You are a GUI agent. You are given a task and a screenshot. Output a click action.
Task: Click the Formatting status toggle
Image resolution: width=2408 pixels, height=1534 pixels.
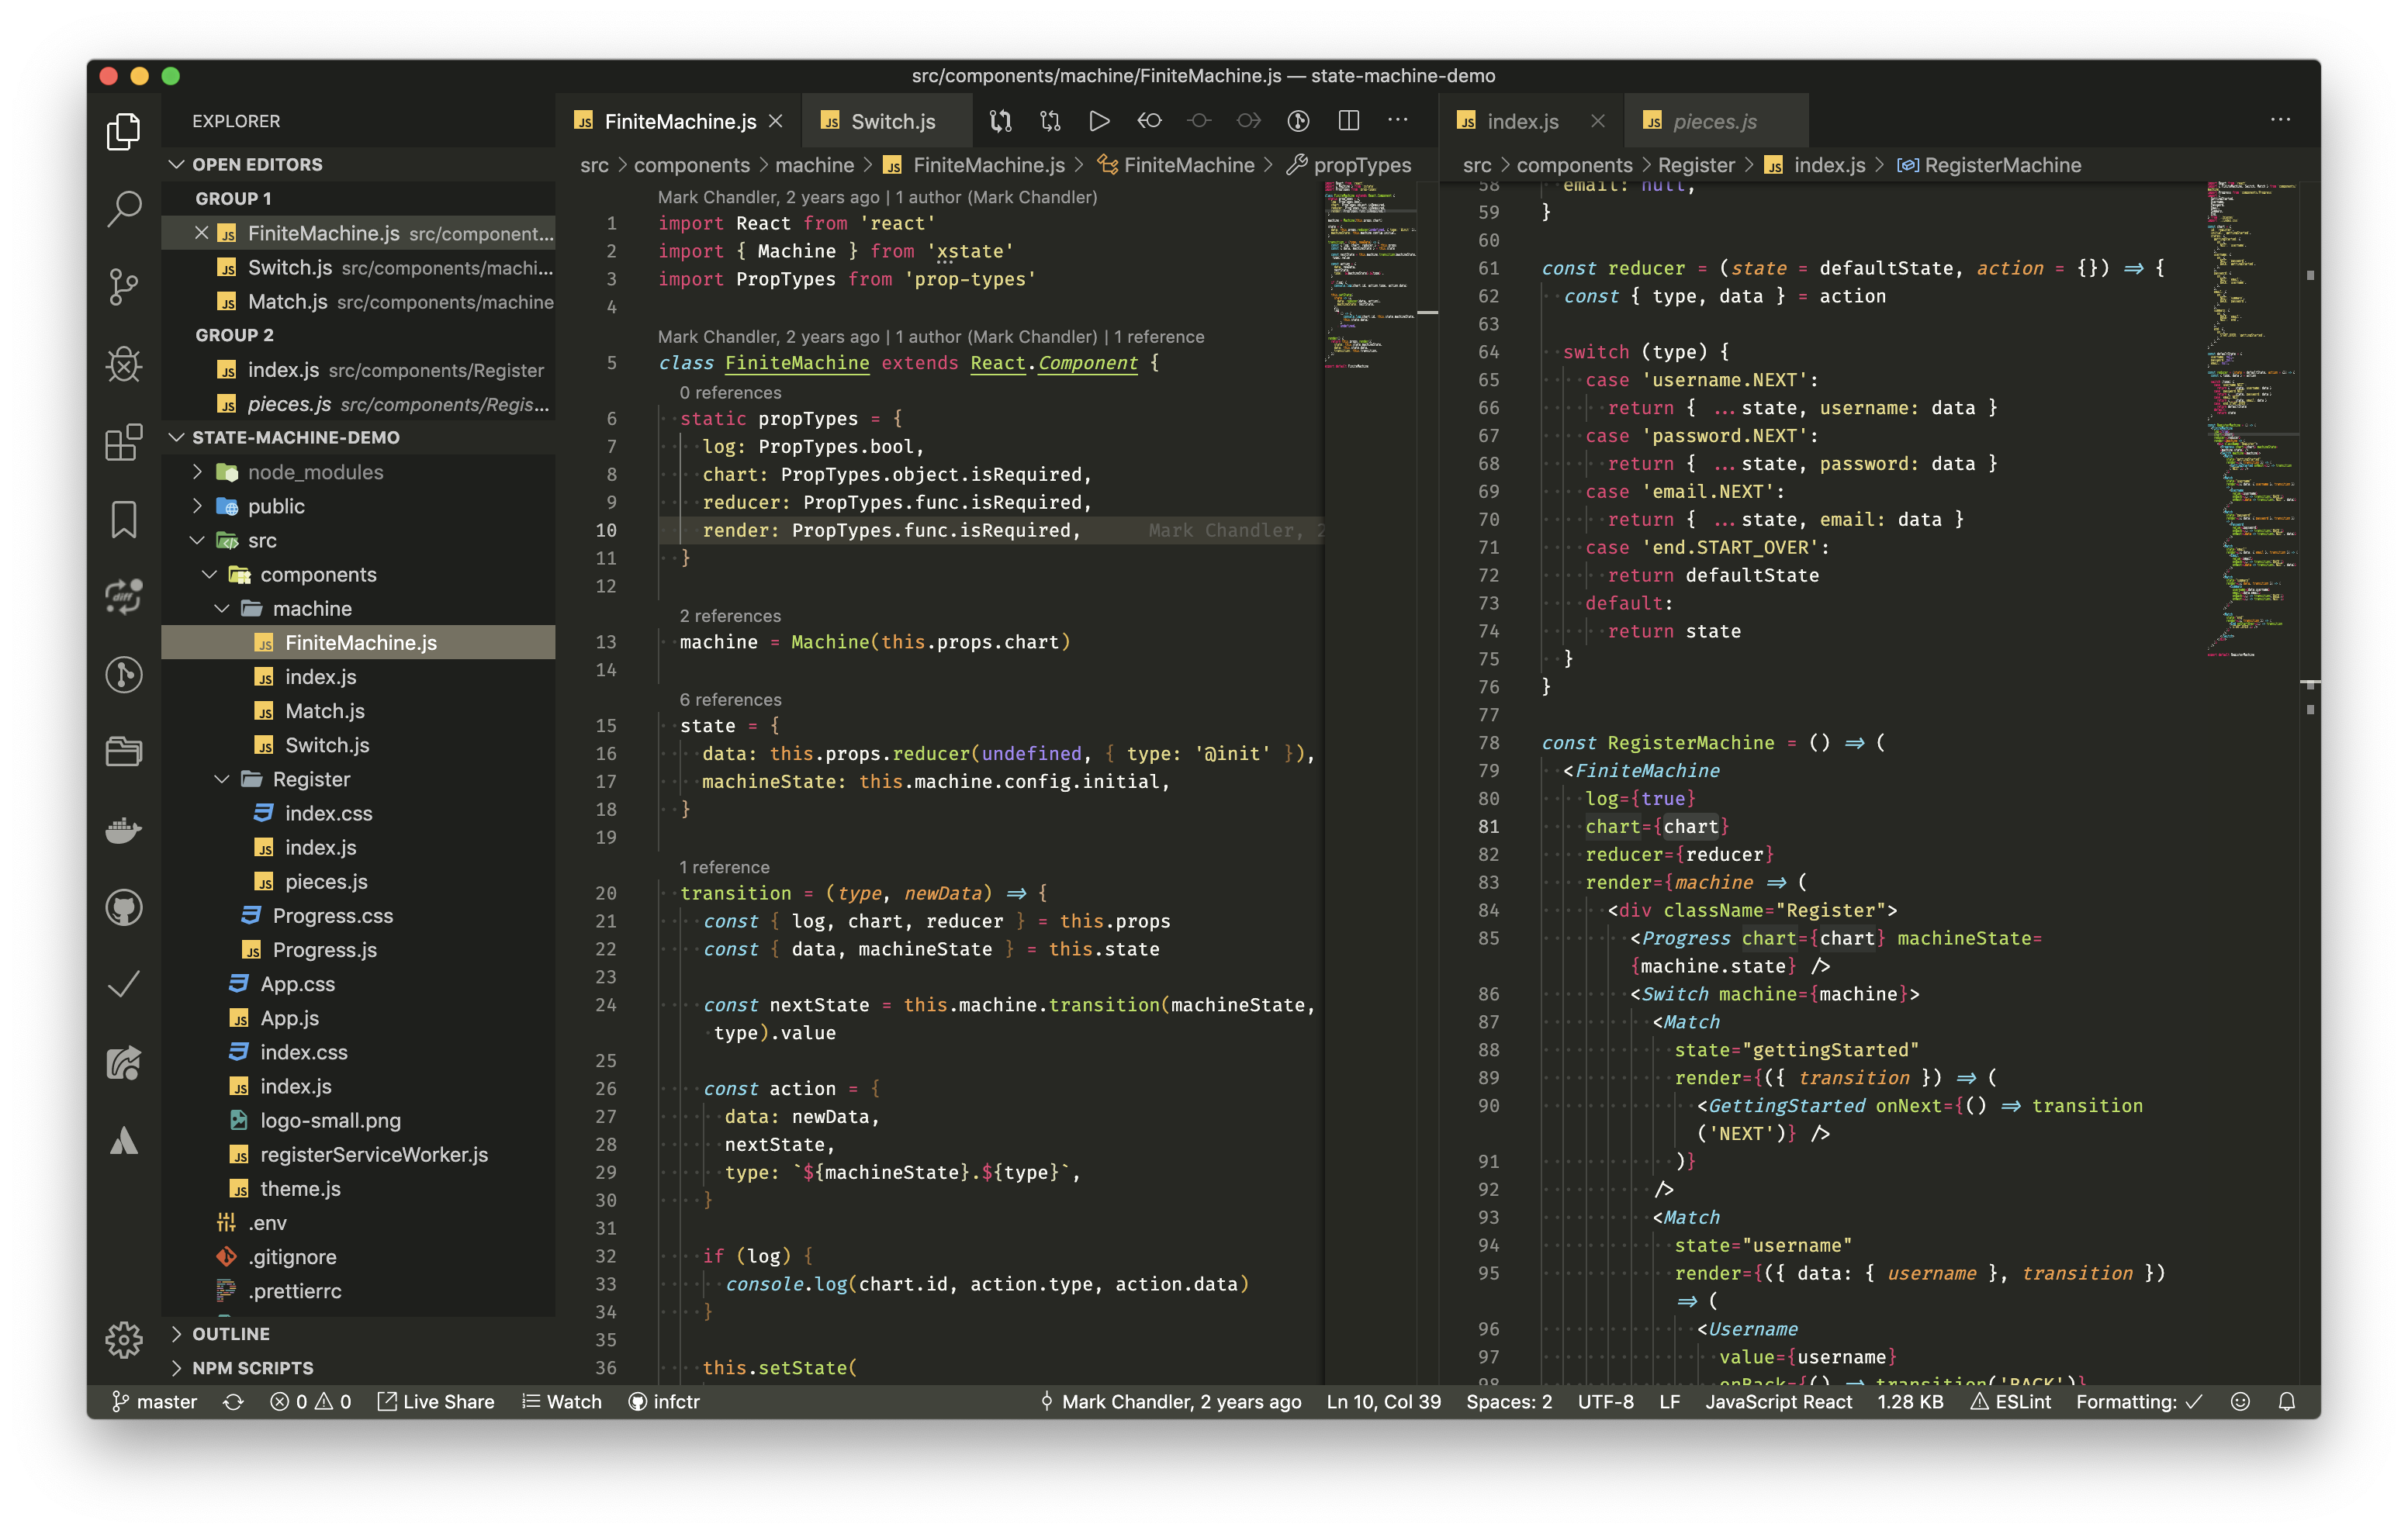click(2138, 1401)
